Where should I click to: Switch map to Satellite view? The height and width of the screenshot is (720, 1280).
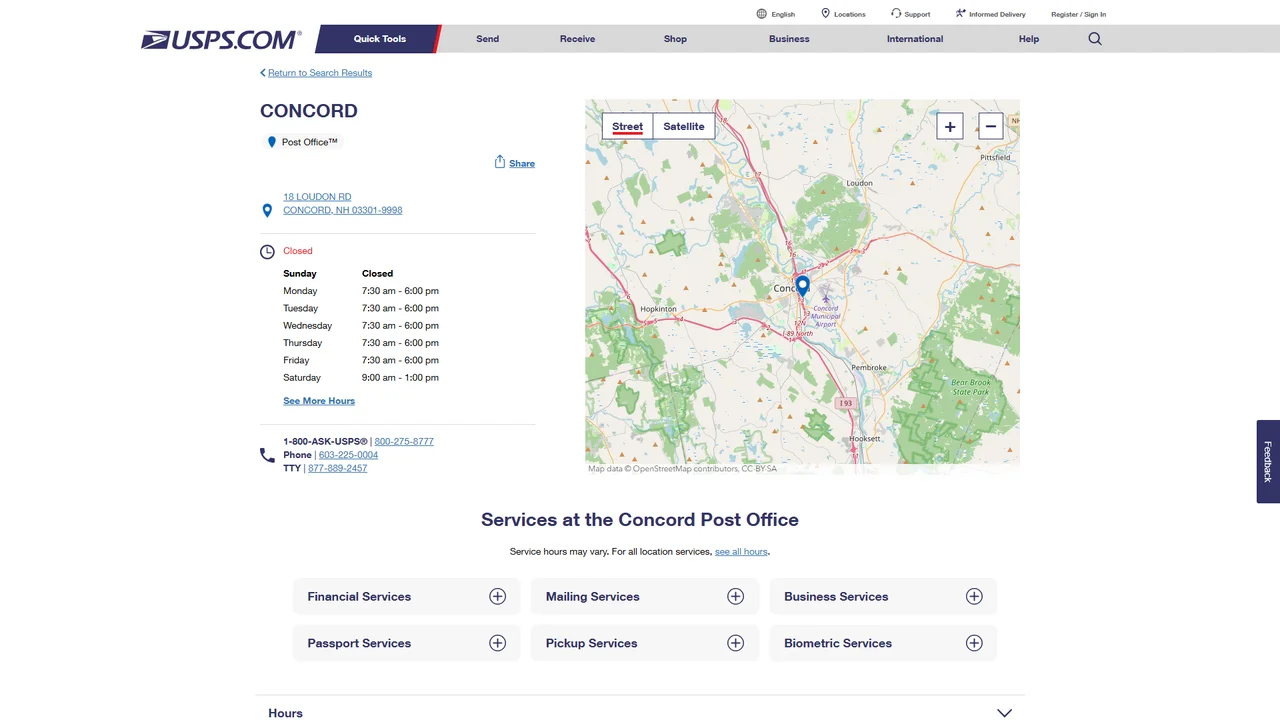point(684,126)
